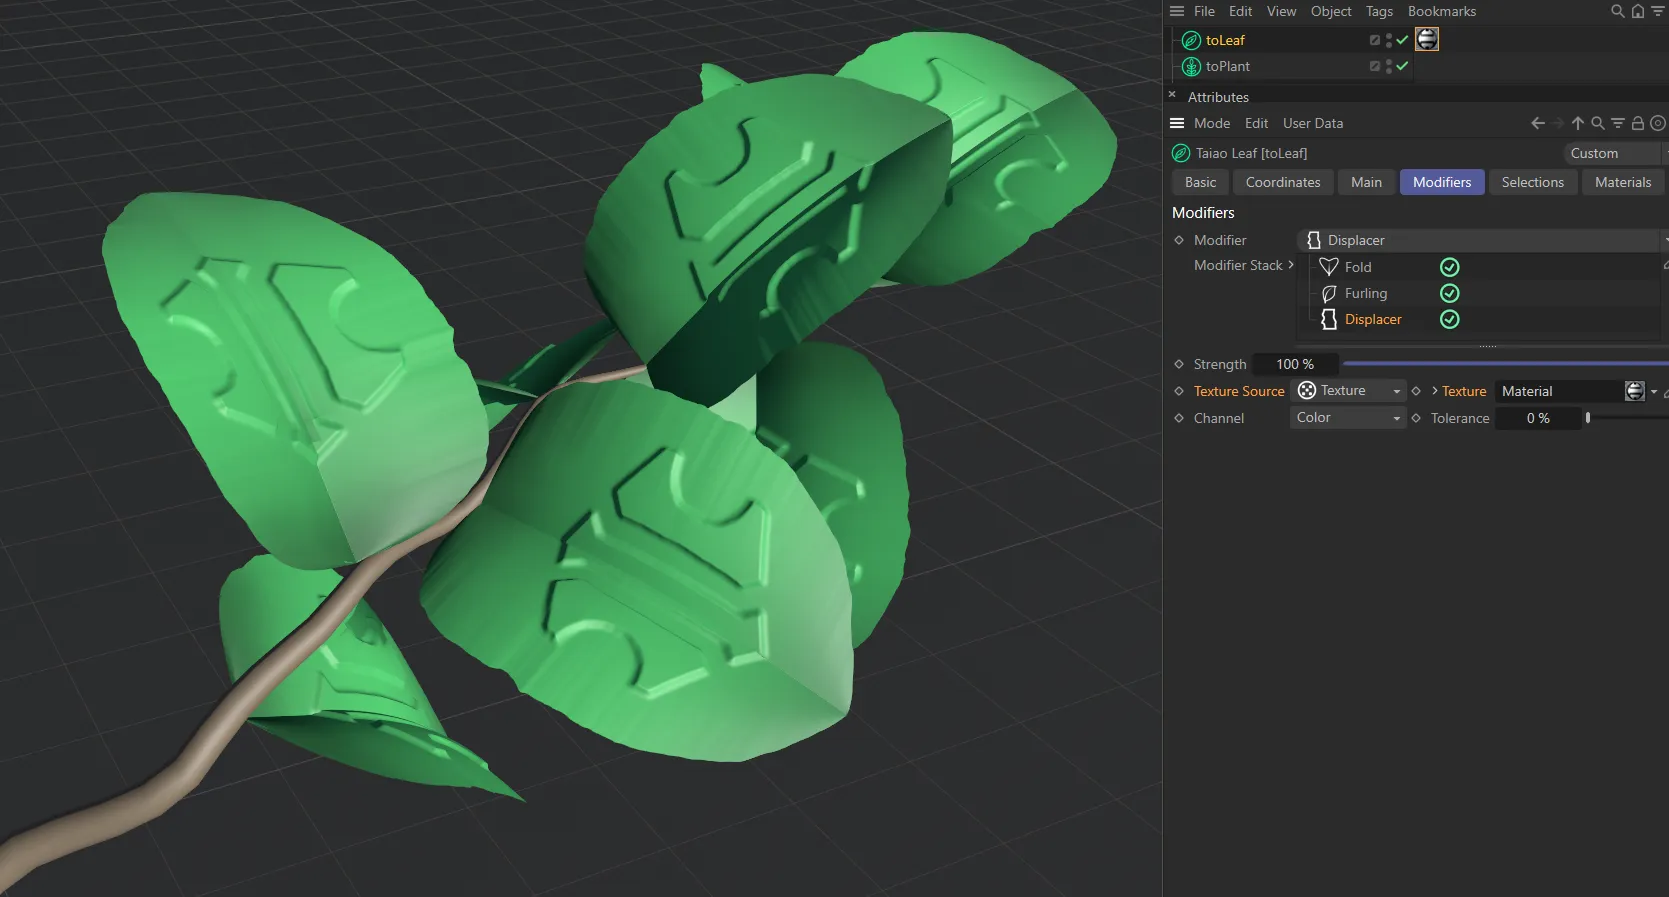Open the File menu
Screen dimensions: 1669x897
tap(1204, 11)
